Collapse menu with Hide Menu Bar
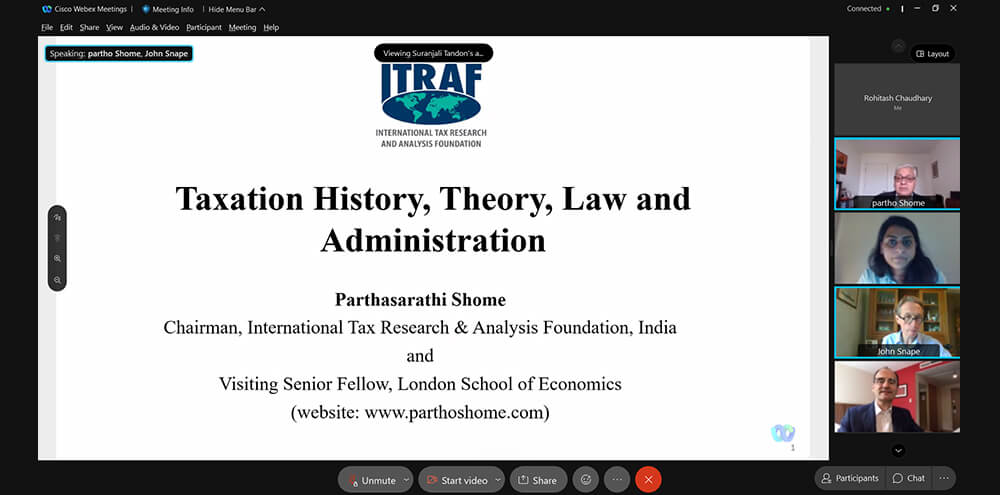Screen dimensions: 1000x495 (237, 9)
